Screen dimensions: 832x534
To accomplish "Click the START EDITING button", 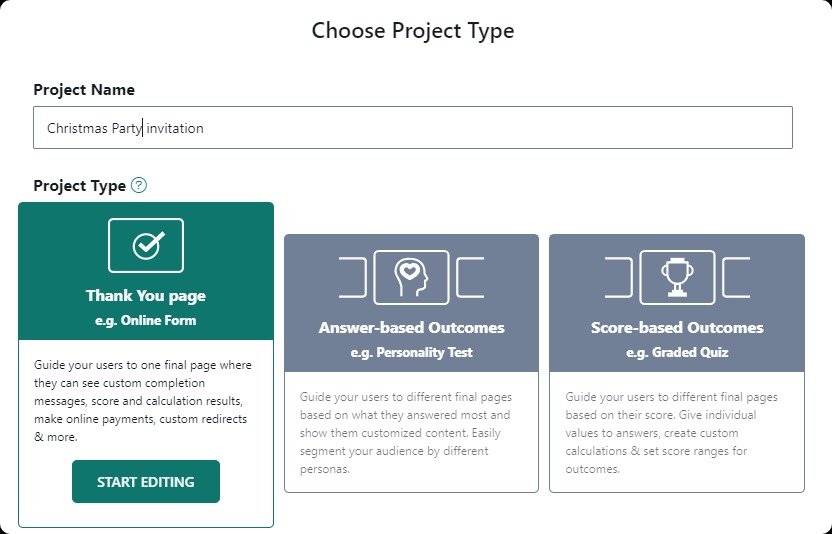I will [x=146, y=481].
